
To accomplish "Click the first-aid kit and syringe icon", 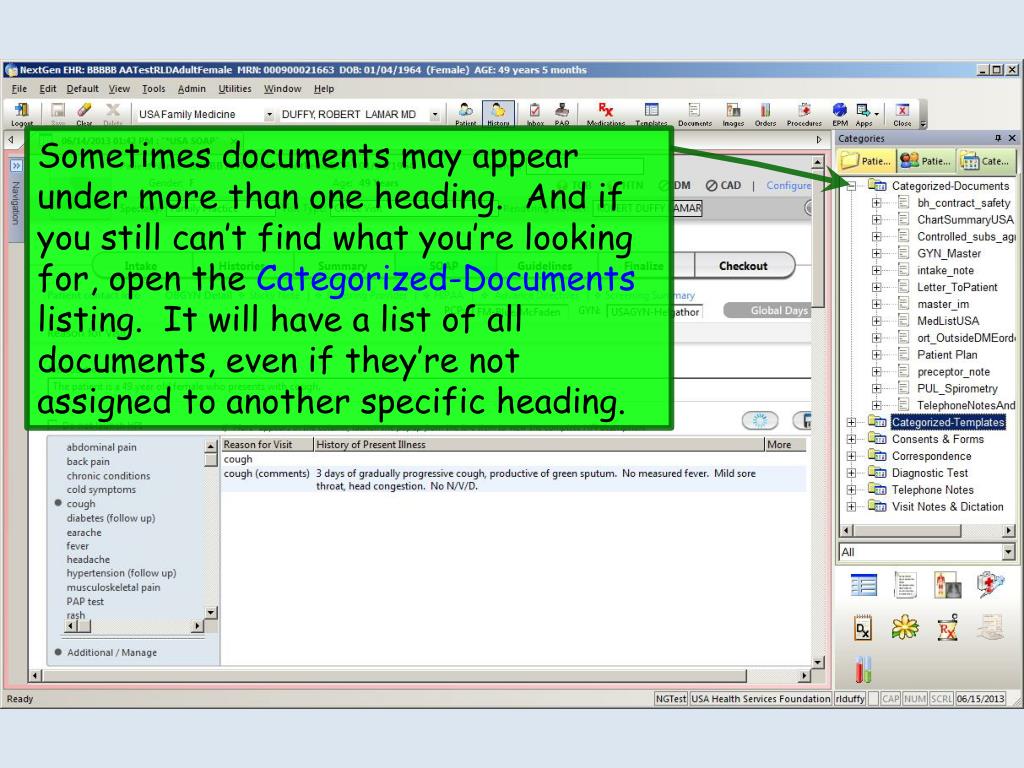I will coord(990,583).
